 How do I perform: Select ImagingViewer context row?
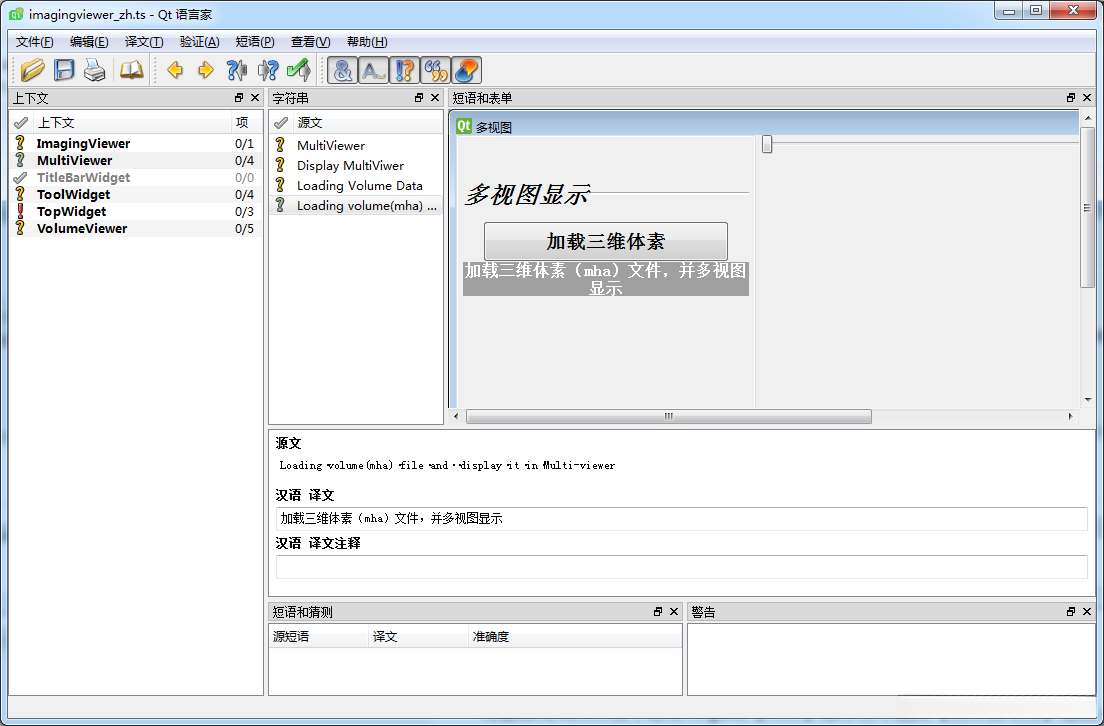136,144
